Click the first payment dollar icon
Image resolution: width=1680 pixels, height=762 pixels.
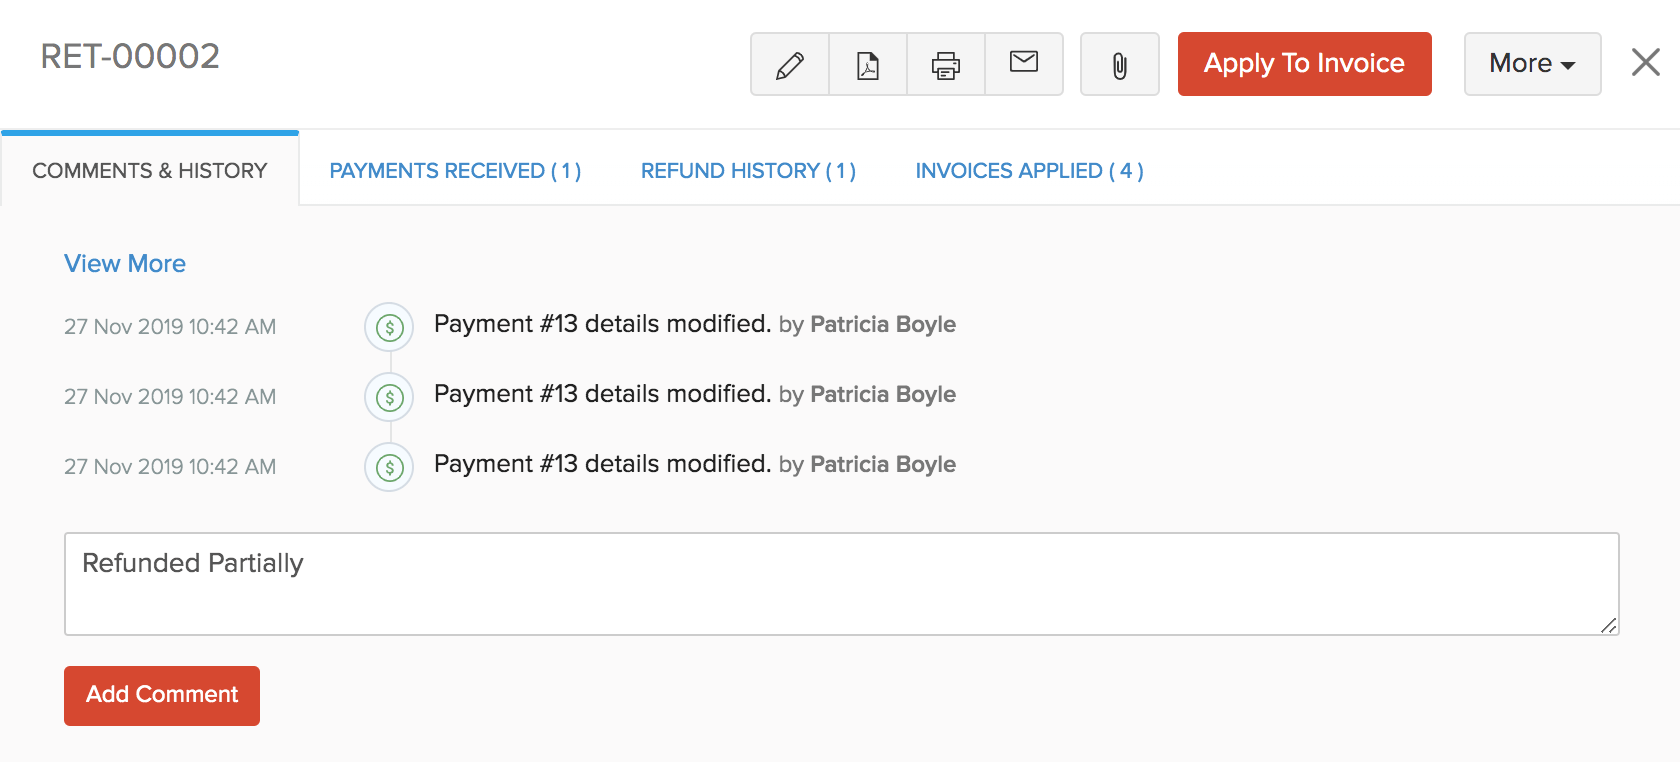pos(389,327)
